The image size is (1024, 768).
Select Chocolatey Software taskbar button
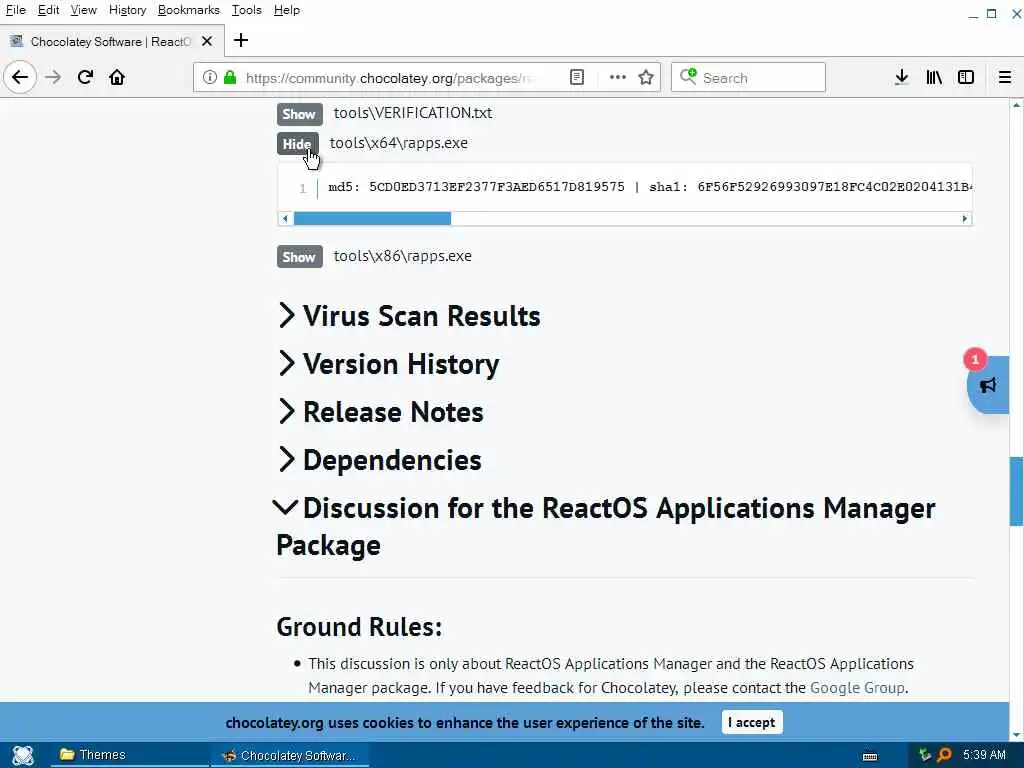tap(290, 756)
